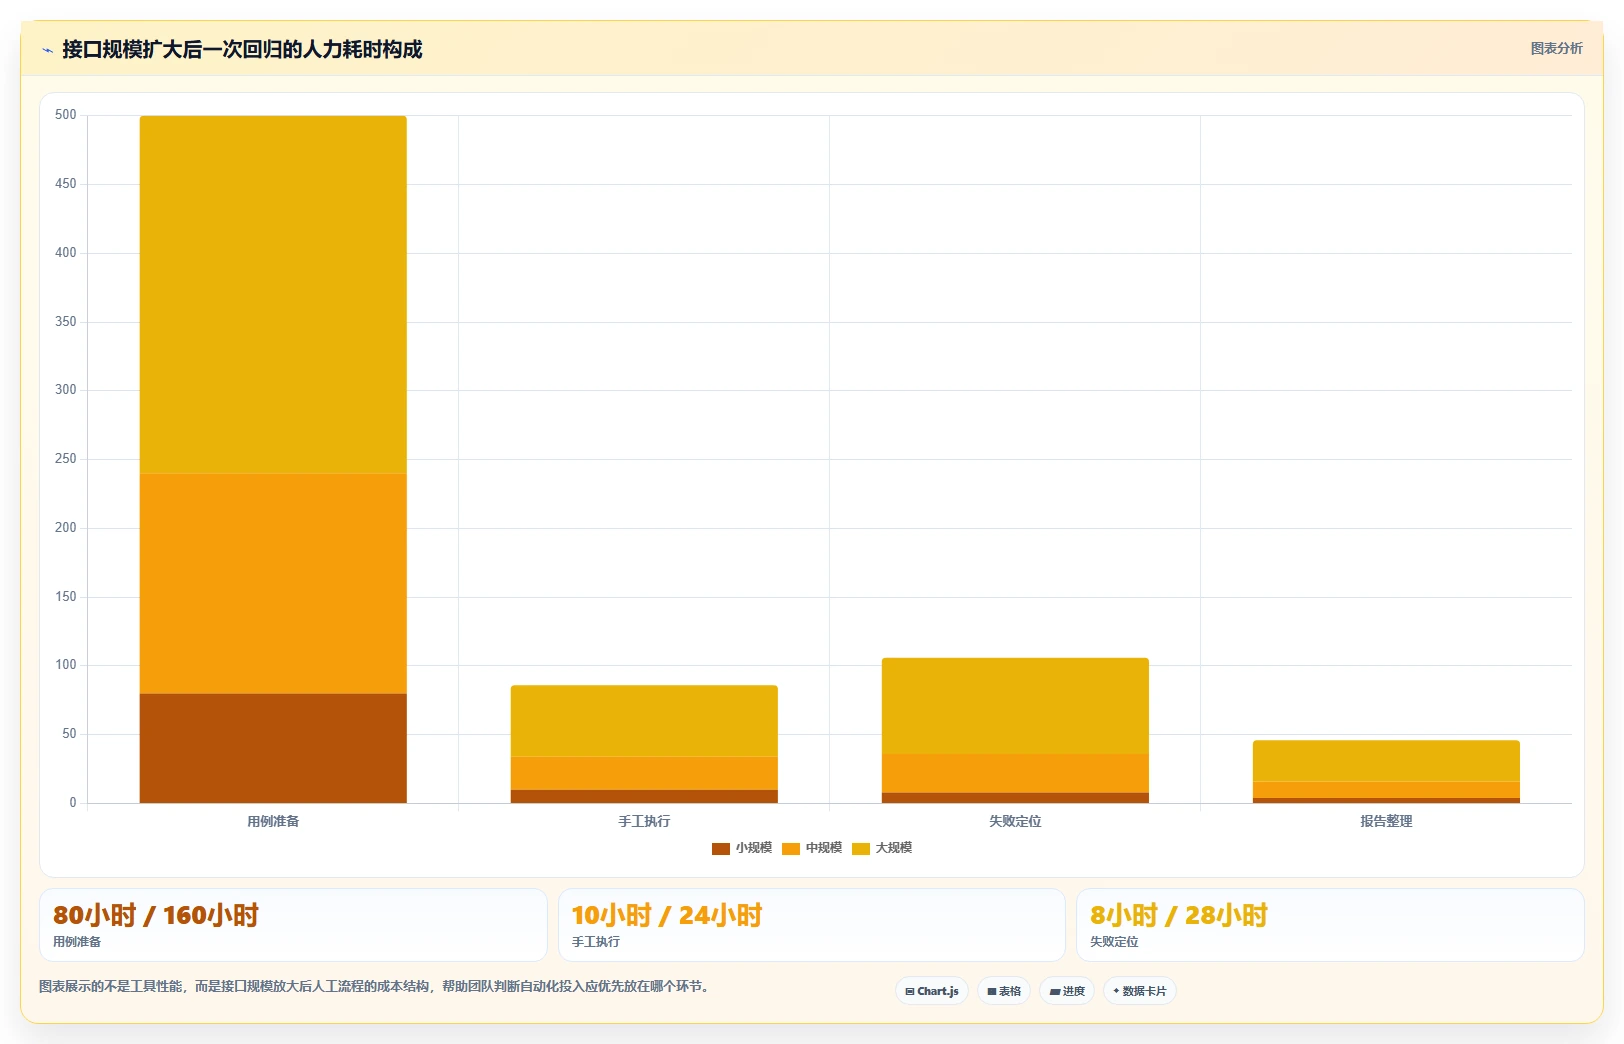This screenshot has width=1624, height=1044.
Task: Select the 进度 chip
Action: (1067, 991)
